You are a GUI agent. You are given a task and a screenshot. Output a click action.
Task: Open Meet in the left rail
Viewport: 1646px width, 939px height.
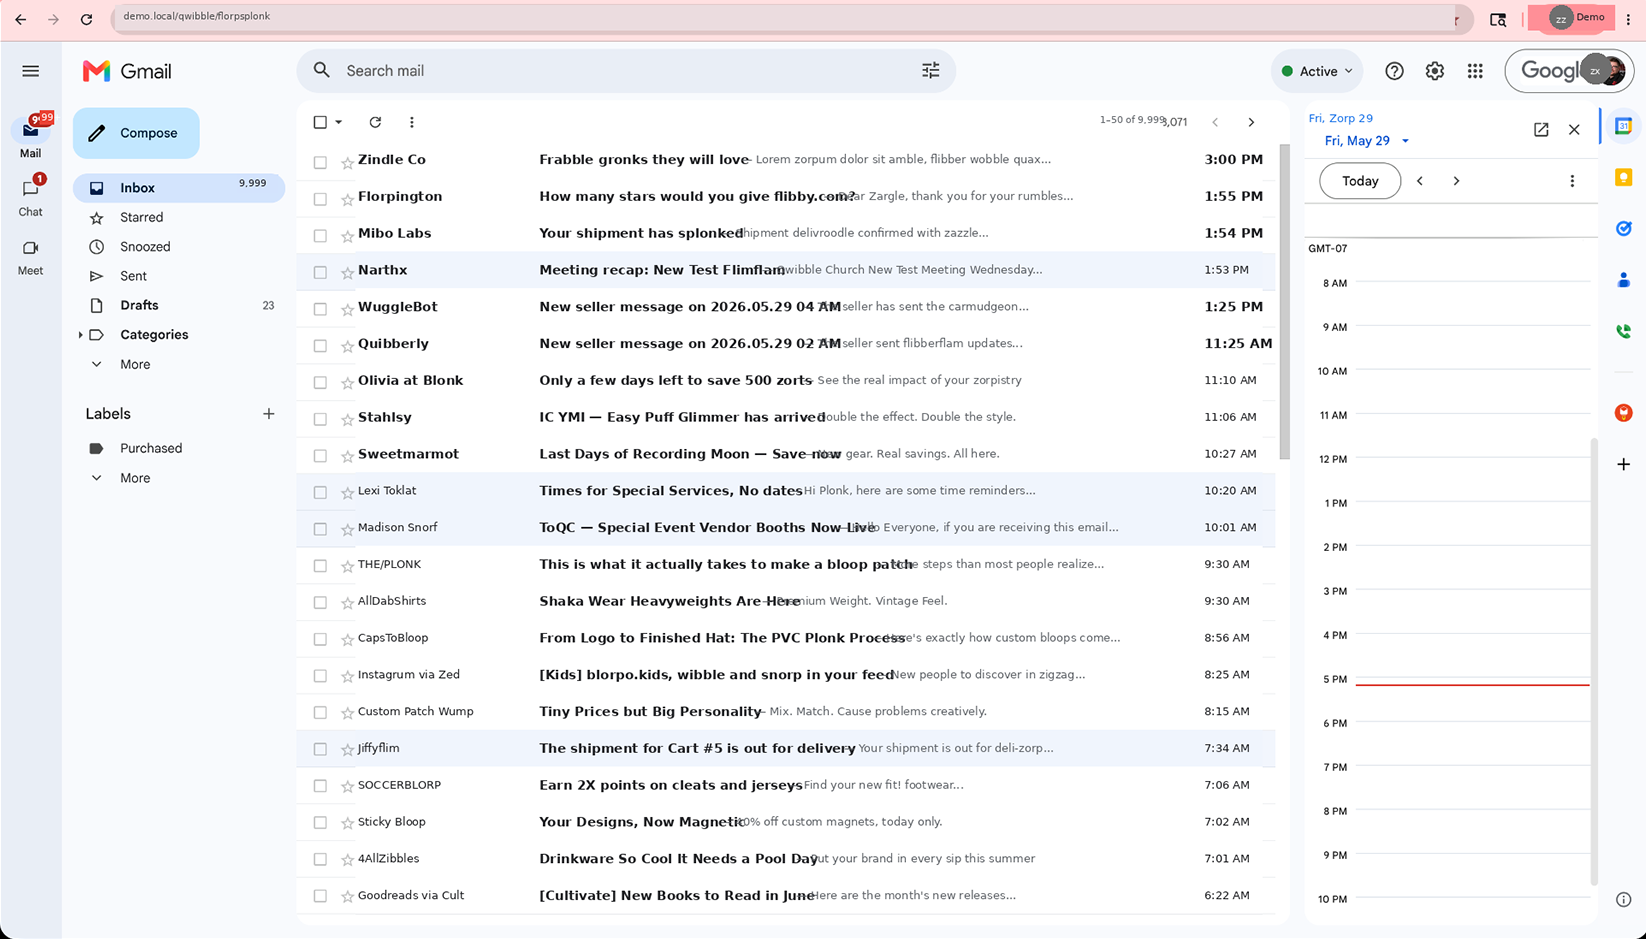31,257
